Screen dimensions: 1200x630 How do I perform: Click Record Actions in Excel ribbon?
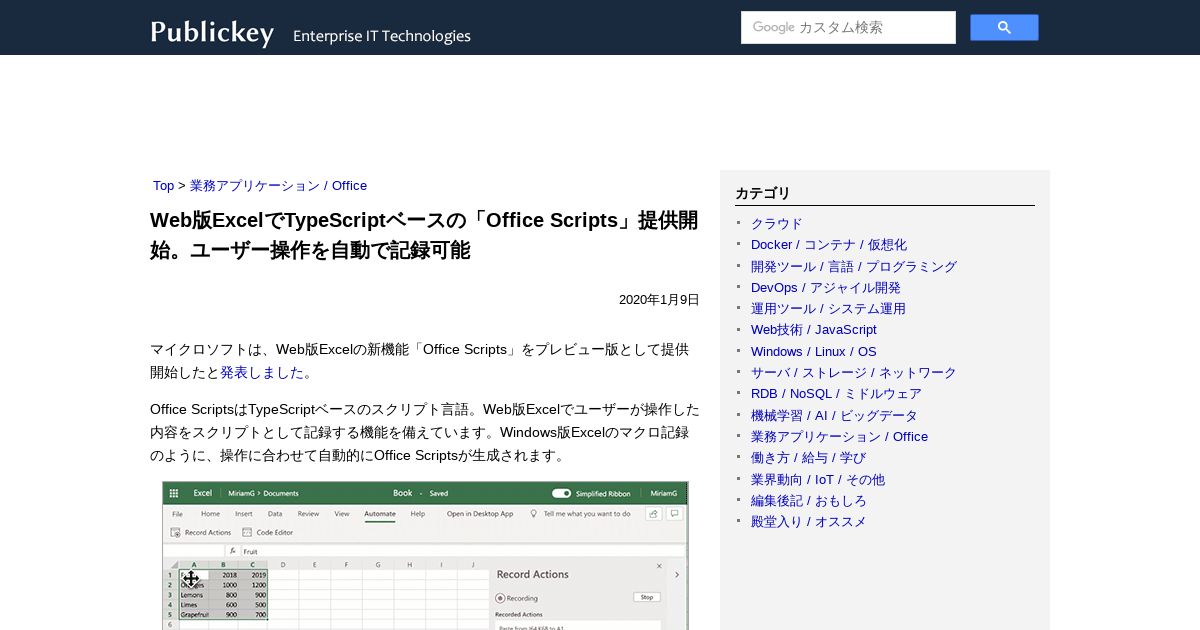pos(201,533)
